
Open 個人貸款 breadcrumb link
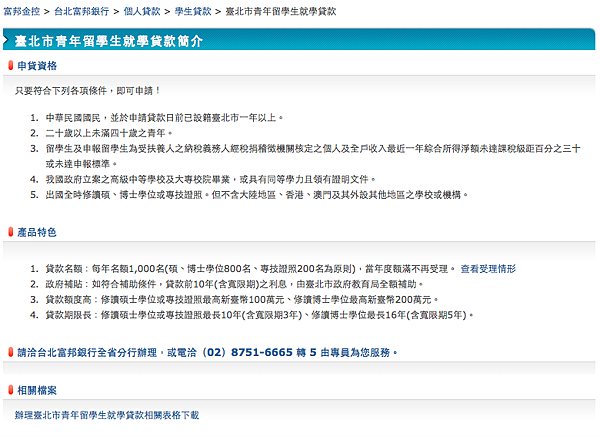coord(142,11)
